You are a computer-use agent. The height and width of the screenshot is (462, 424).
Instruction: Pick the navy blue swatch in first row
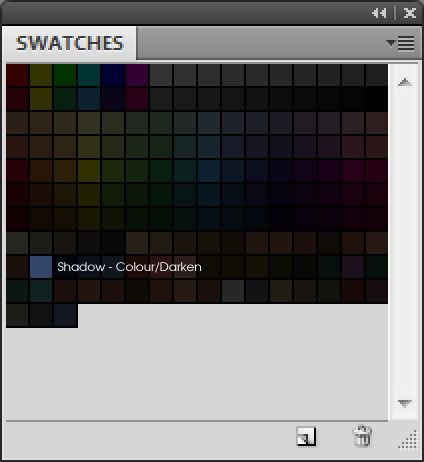(x=113, y=75)
